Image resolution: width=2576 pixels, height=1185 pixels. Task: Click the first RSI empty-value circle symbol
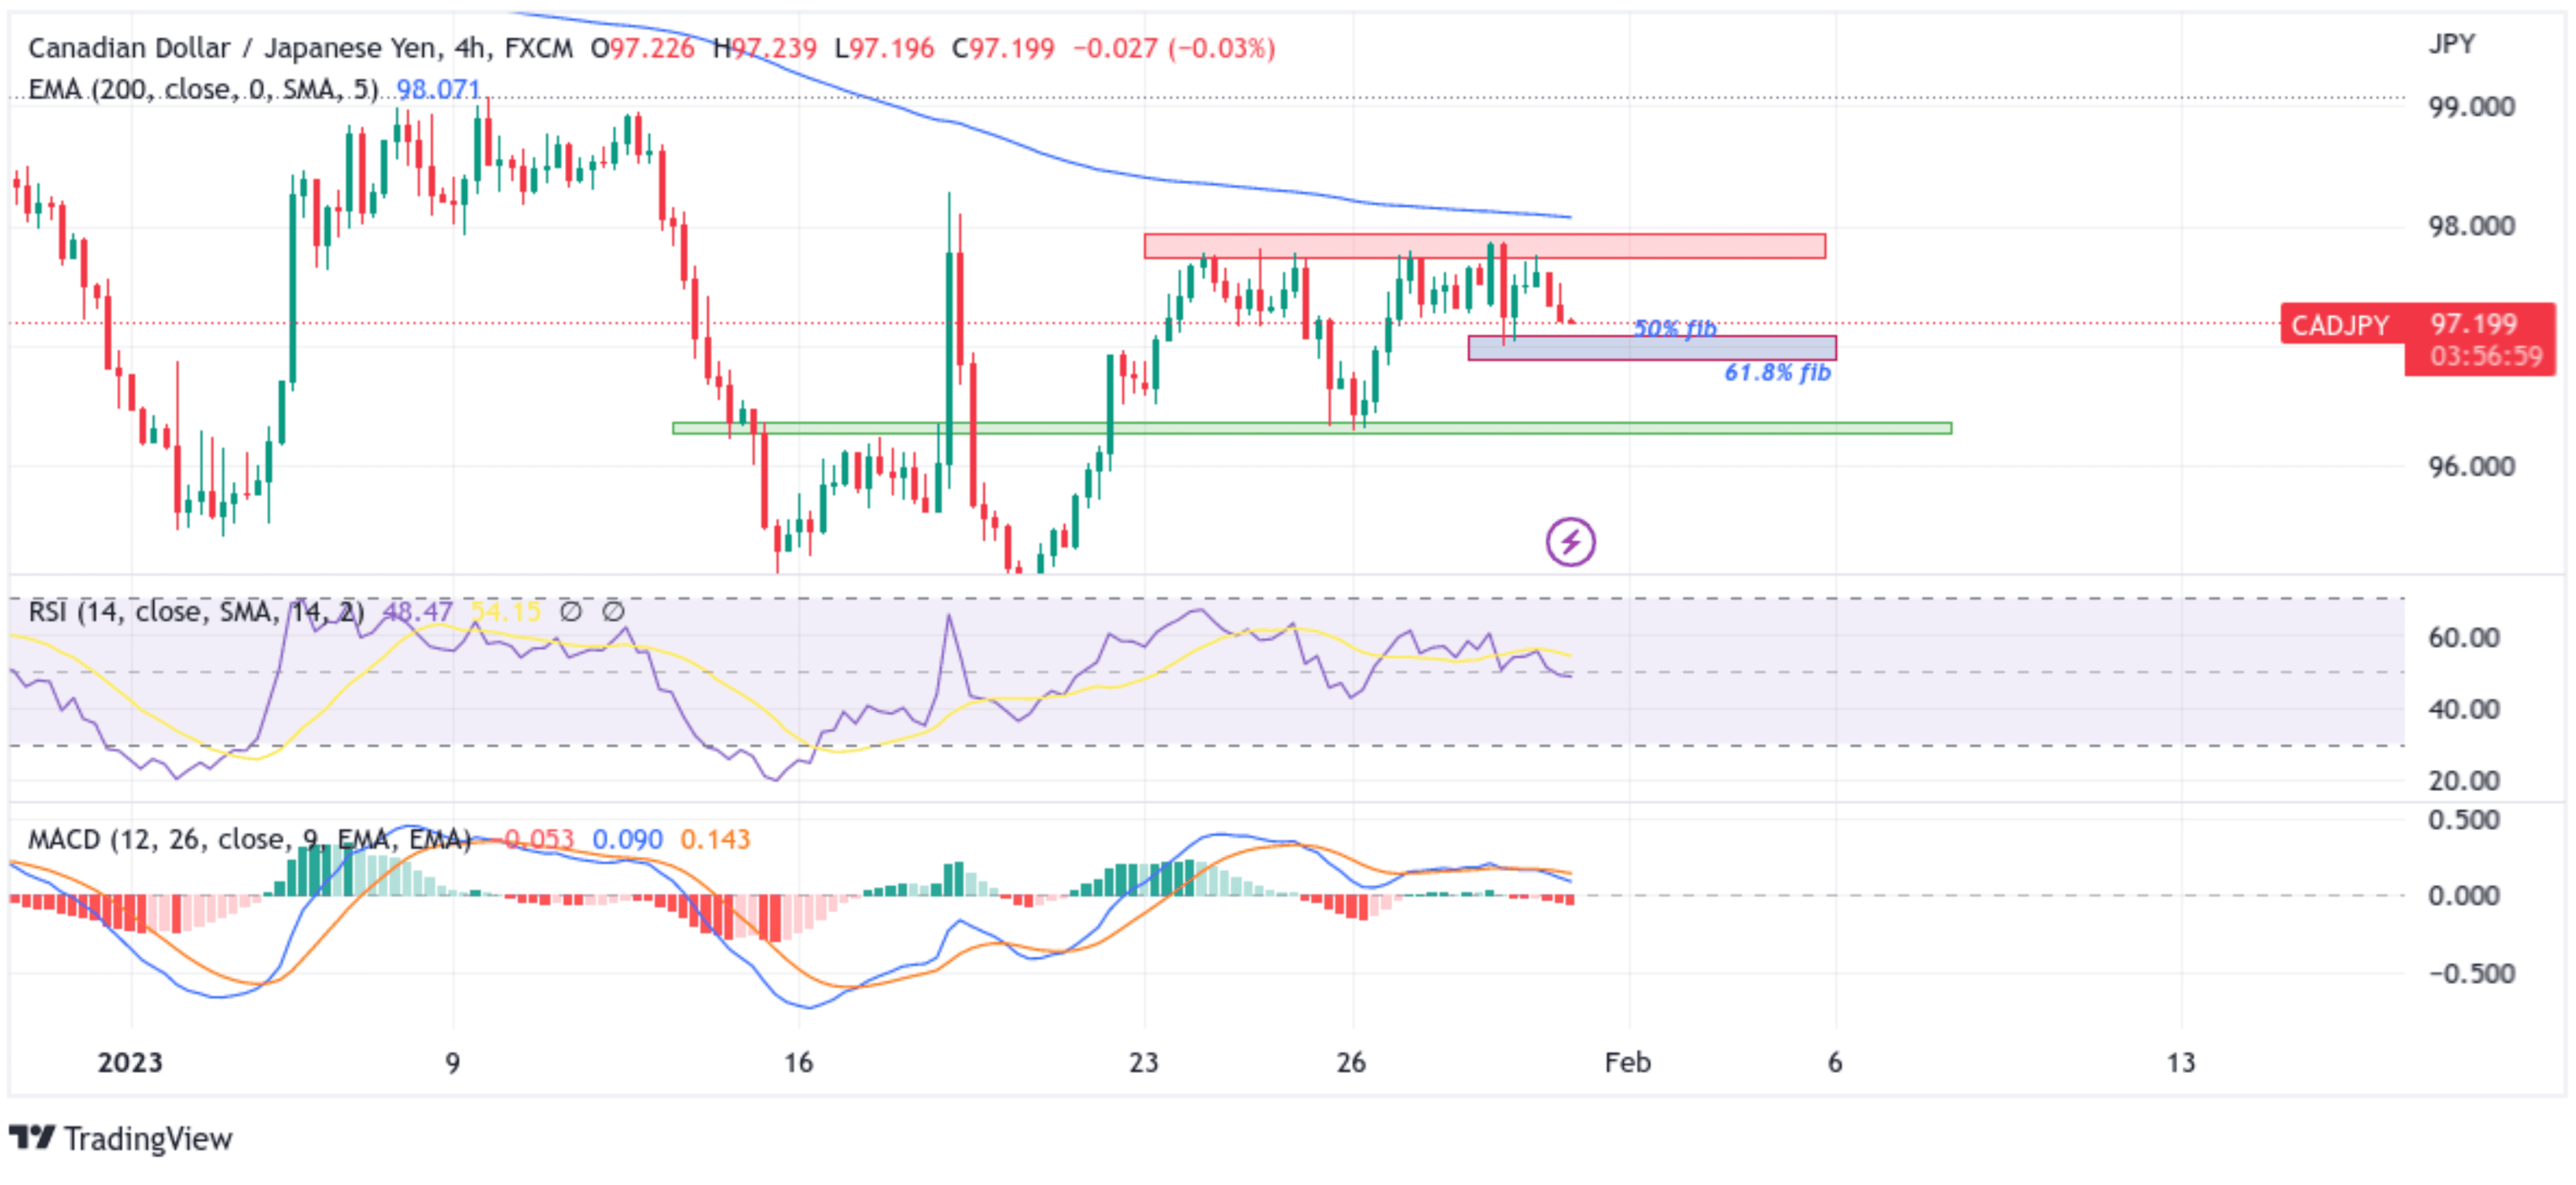pos(570,611)
